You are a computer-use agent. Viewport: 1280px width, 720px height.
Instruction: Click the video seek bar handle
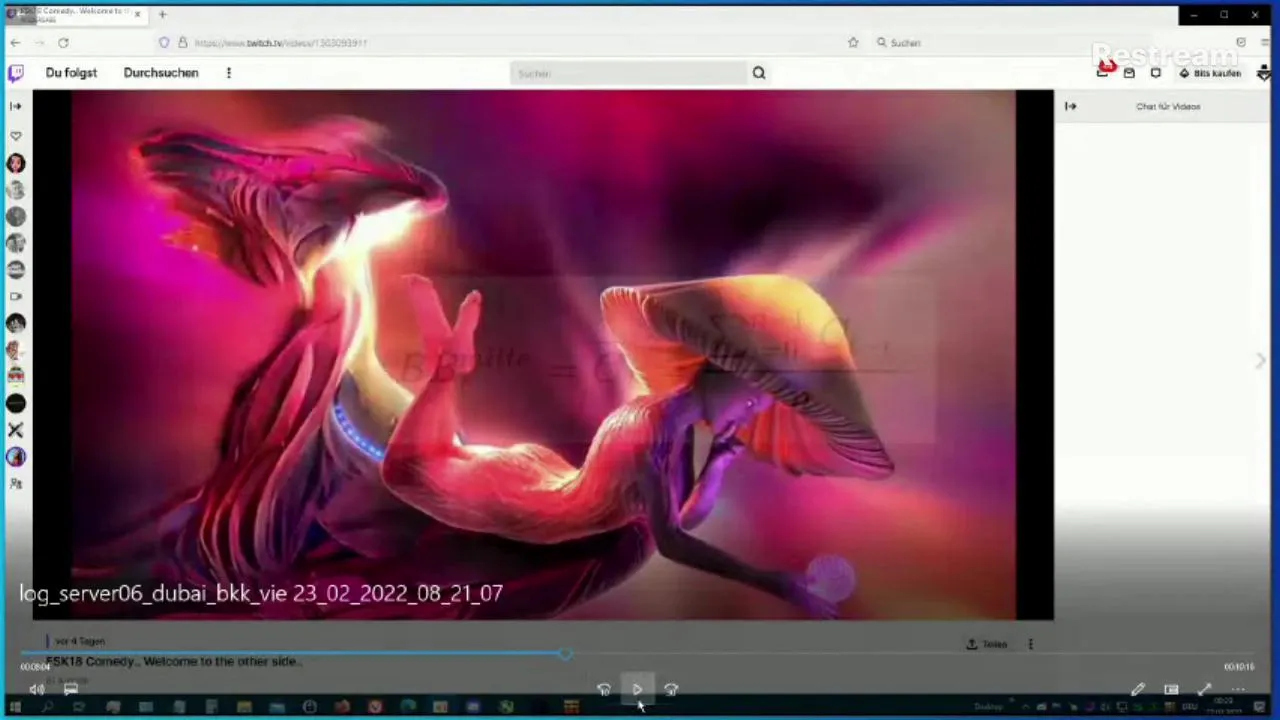point(565,654)
